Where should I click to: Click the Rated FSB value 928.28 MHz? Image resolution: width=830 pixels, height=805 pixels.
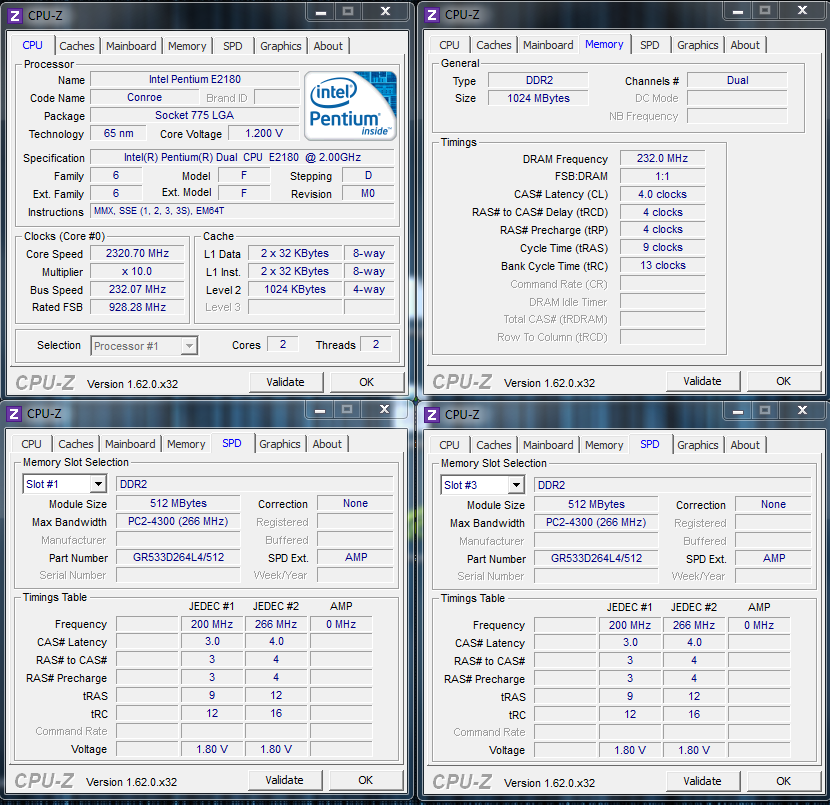137,307
